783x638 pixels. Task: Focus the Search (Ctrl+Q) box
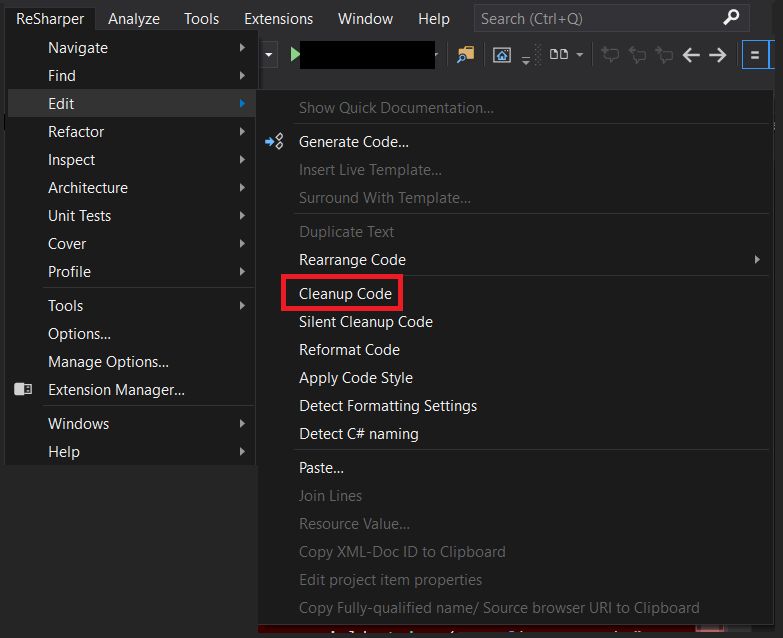(611, 18)
